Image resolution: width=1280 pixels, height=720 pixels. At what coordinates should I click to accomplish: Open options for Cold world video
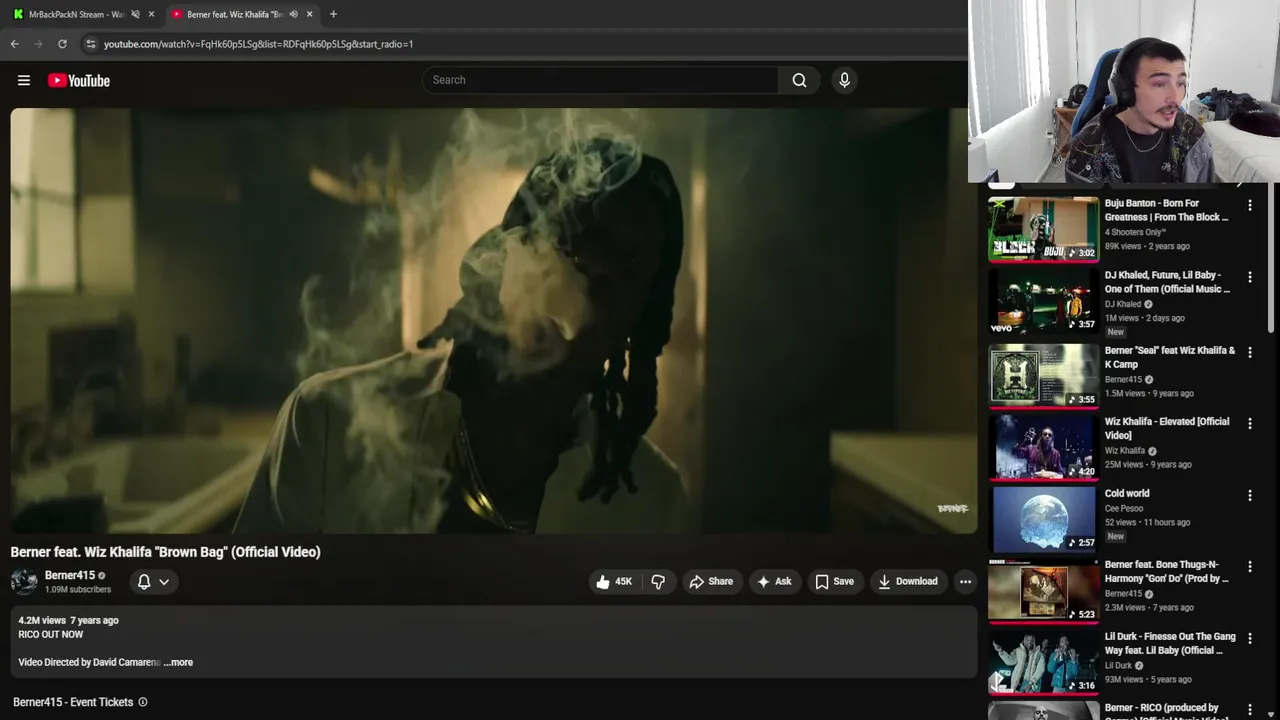click(x=1249, y=495)
